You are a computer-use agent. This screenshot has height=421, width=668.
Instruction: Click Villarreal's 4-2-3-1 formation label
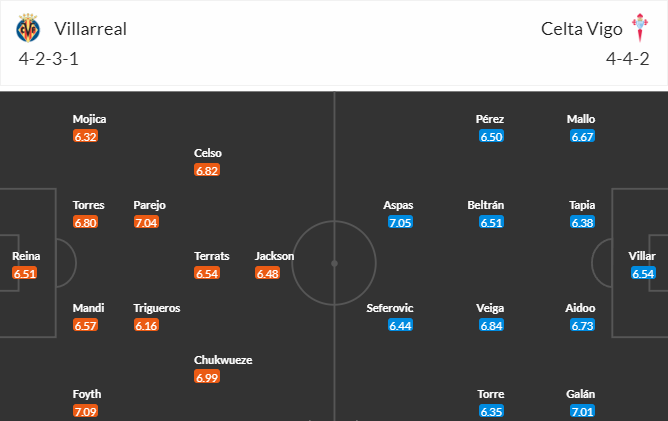pos(49,59)
